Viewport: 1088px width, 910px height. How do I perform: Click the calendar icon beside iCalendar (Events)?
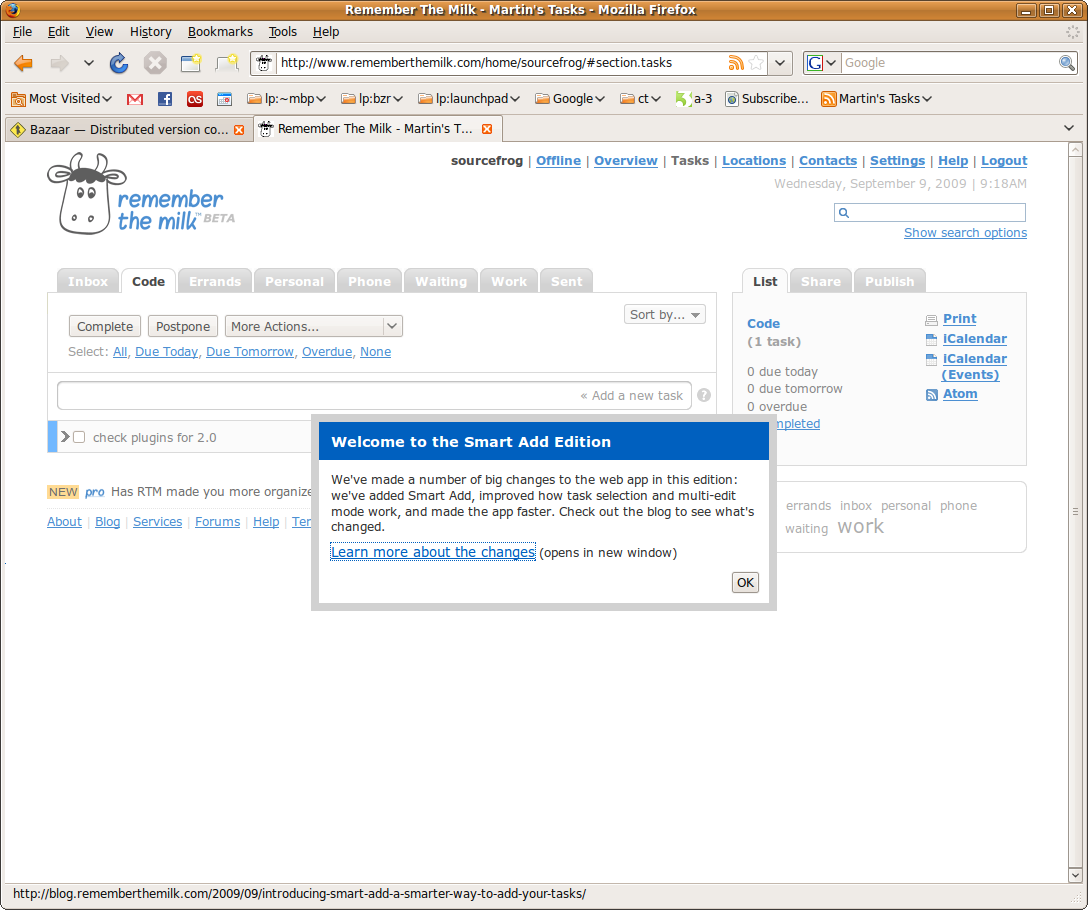(931, 359)
